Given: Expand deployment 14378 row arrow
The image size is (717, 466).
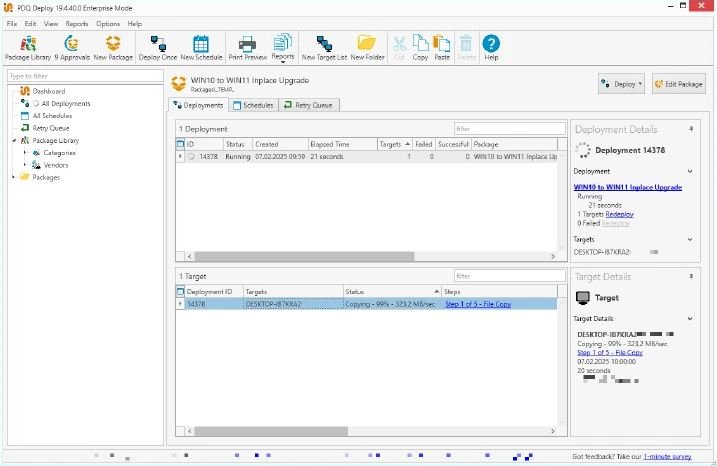Looking at the screenshot, I should point(180,156).
